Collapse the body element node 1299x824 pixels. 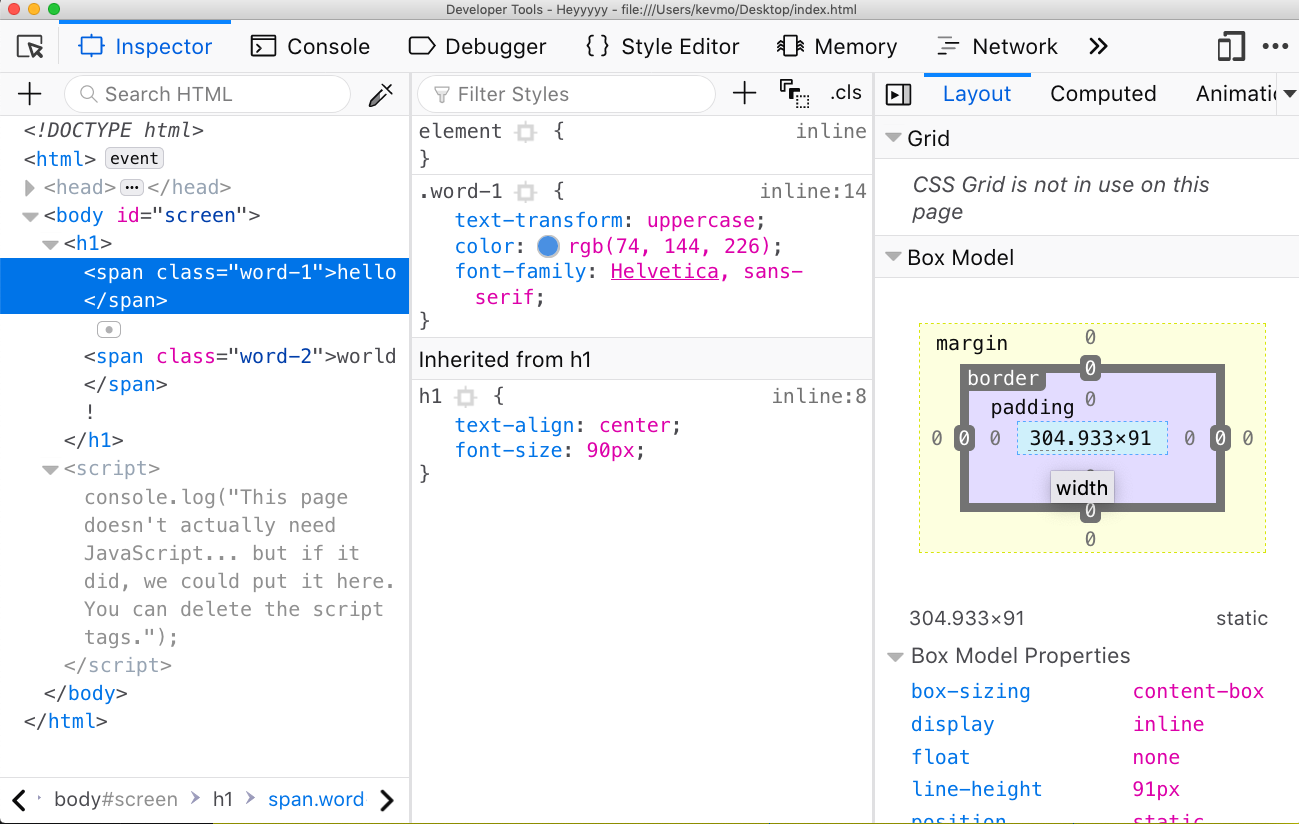31,216
